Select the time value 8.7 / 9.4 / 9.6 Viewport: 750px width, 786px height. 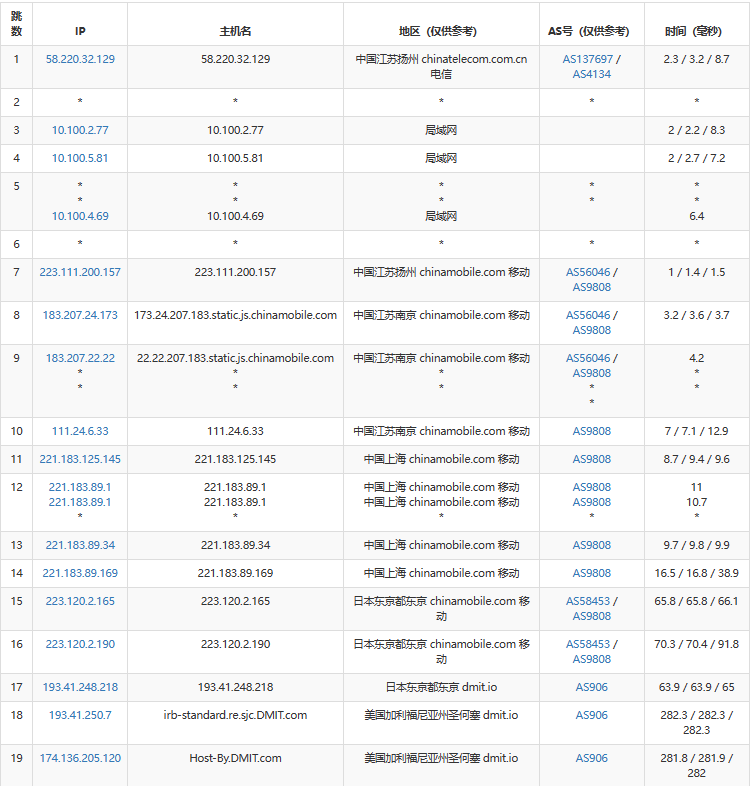tap(696, 459)
